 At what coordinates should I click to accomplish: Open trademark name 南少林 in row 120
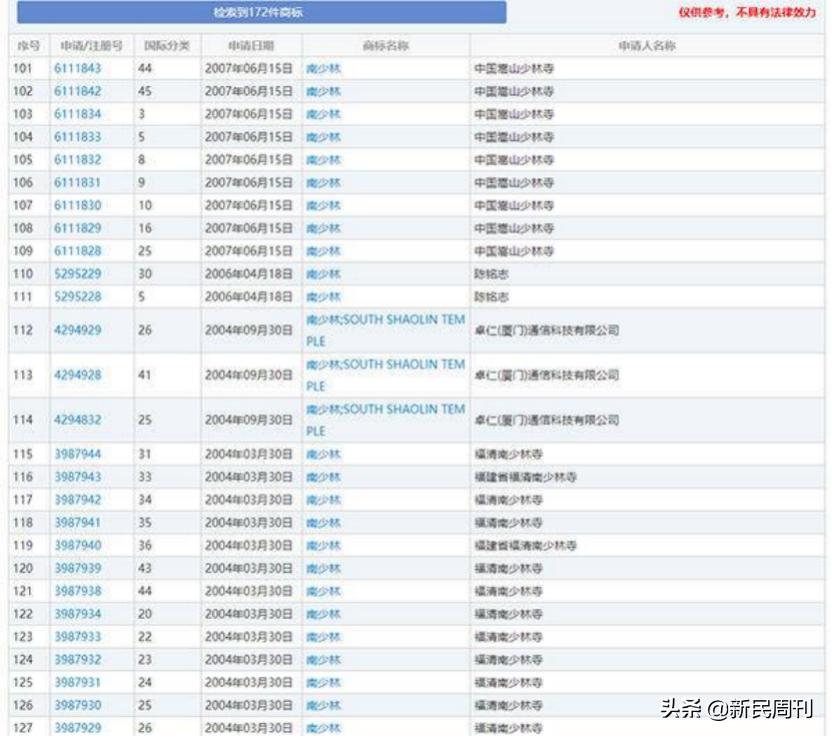point(323,568)
